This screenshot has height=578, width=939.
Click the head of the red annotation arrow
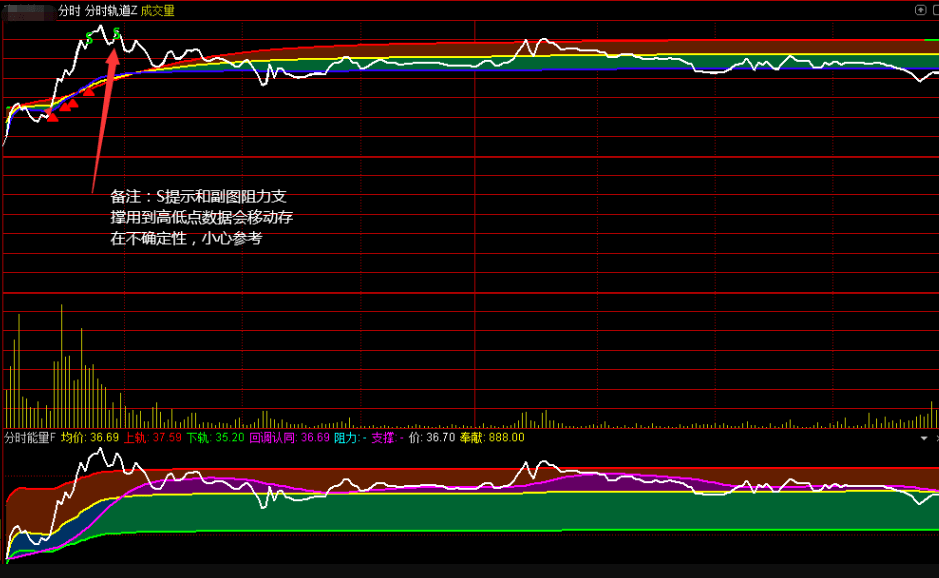point(114,52)
